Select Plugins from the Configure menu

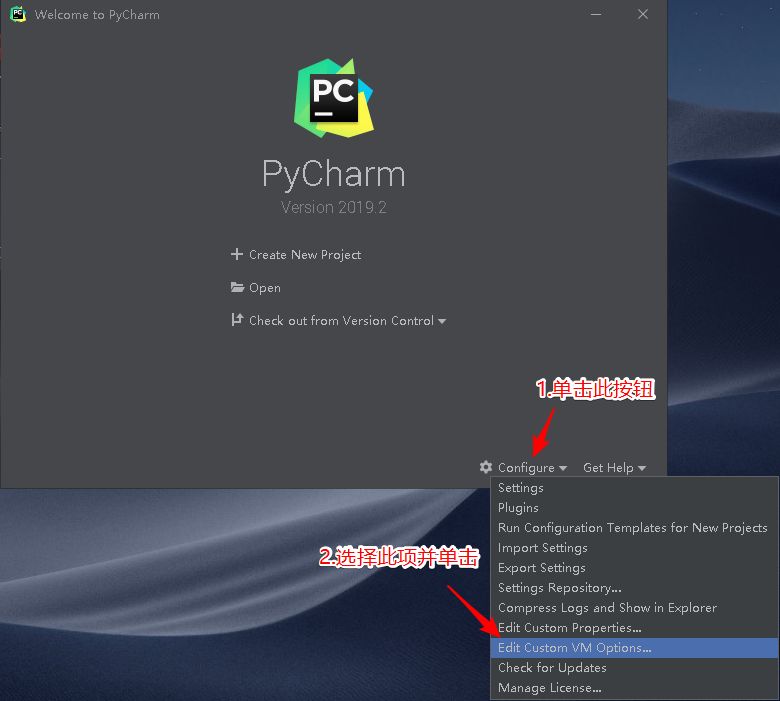click(634, 507)
